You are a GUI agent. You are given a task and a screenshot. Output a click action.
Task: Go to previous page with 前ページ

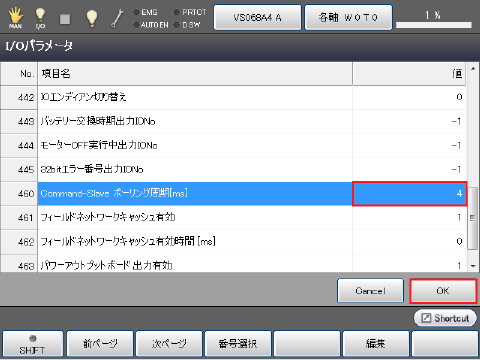point(100,344)
